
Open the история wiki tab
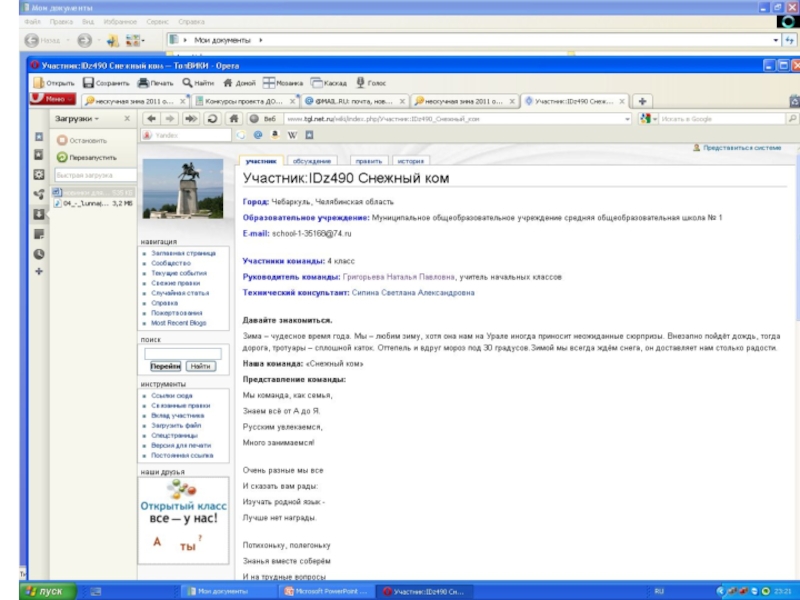click(409, 160)
